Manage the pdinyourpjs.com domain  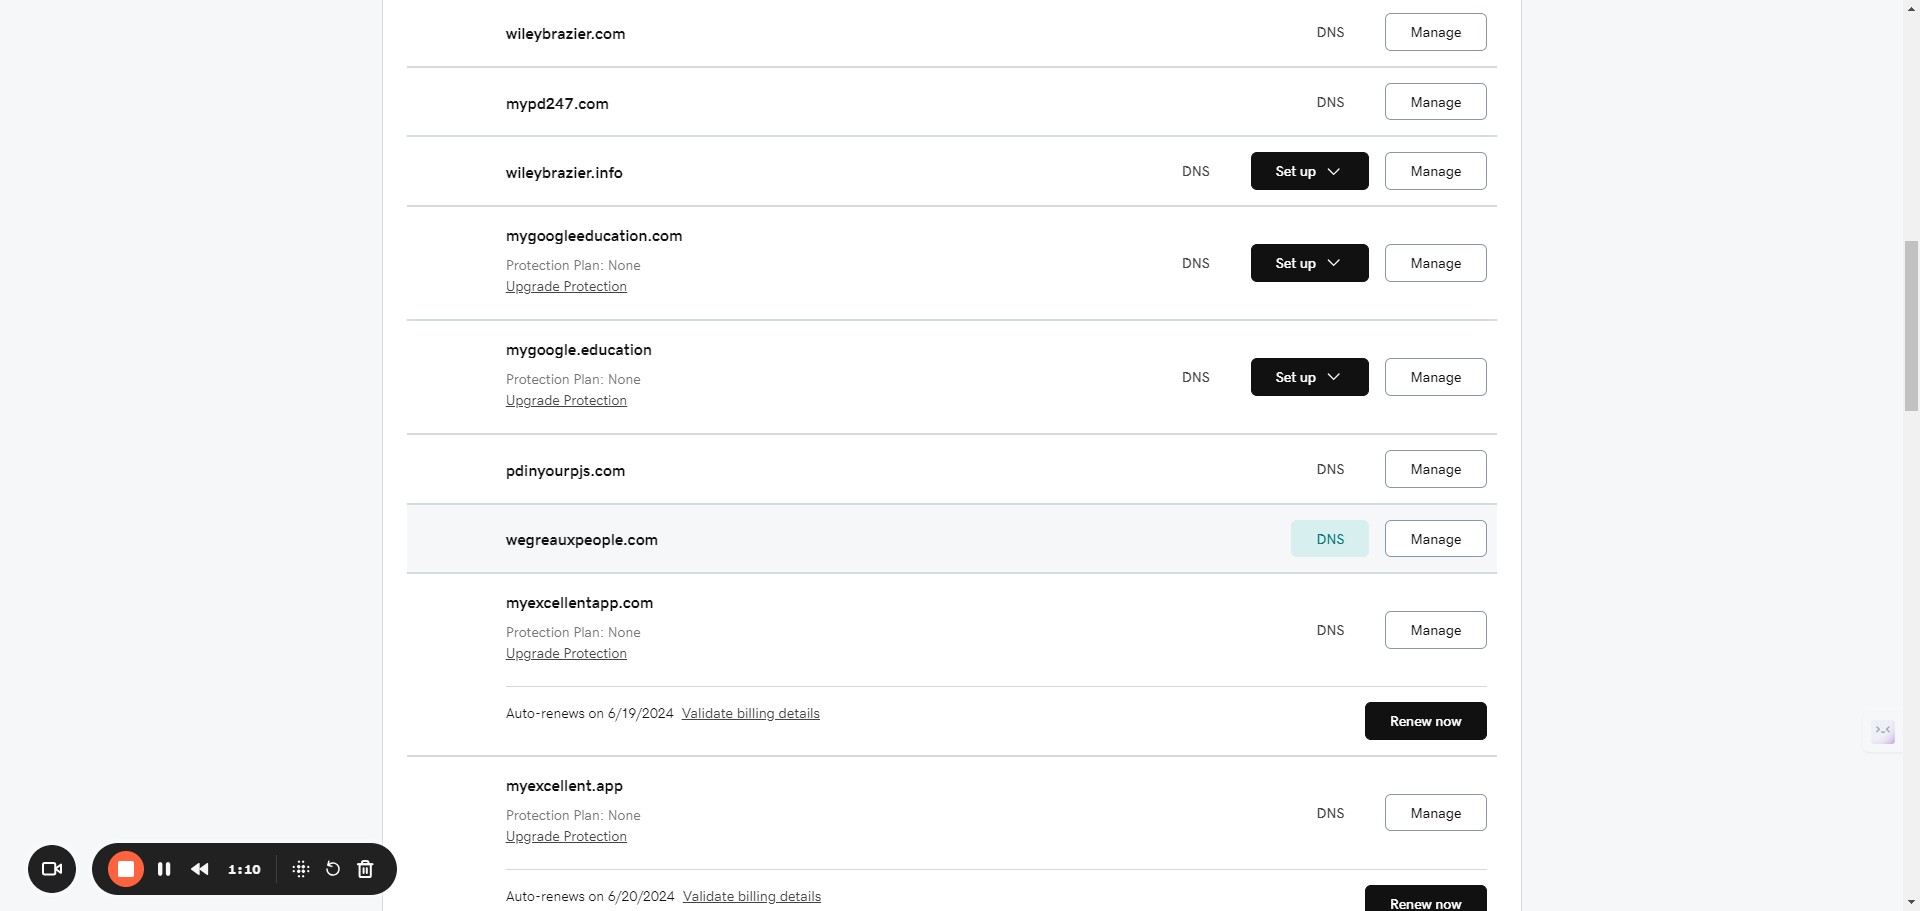1435,469
